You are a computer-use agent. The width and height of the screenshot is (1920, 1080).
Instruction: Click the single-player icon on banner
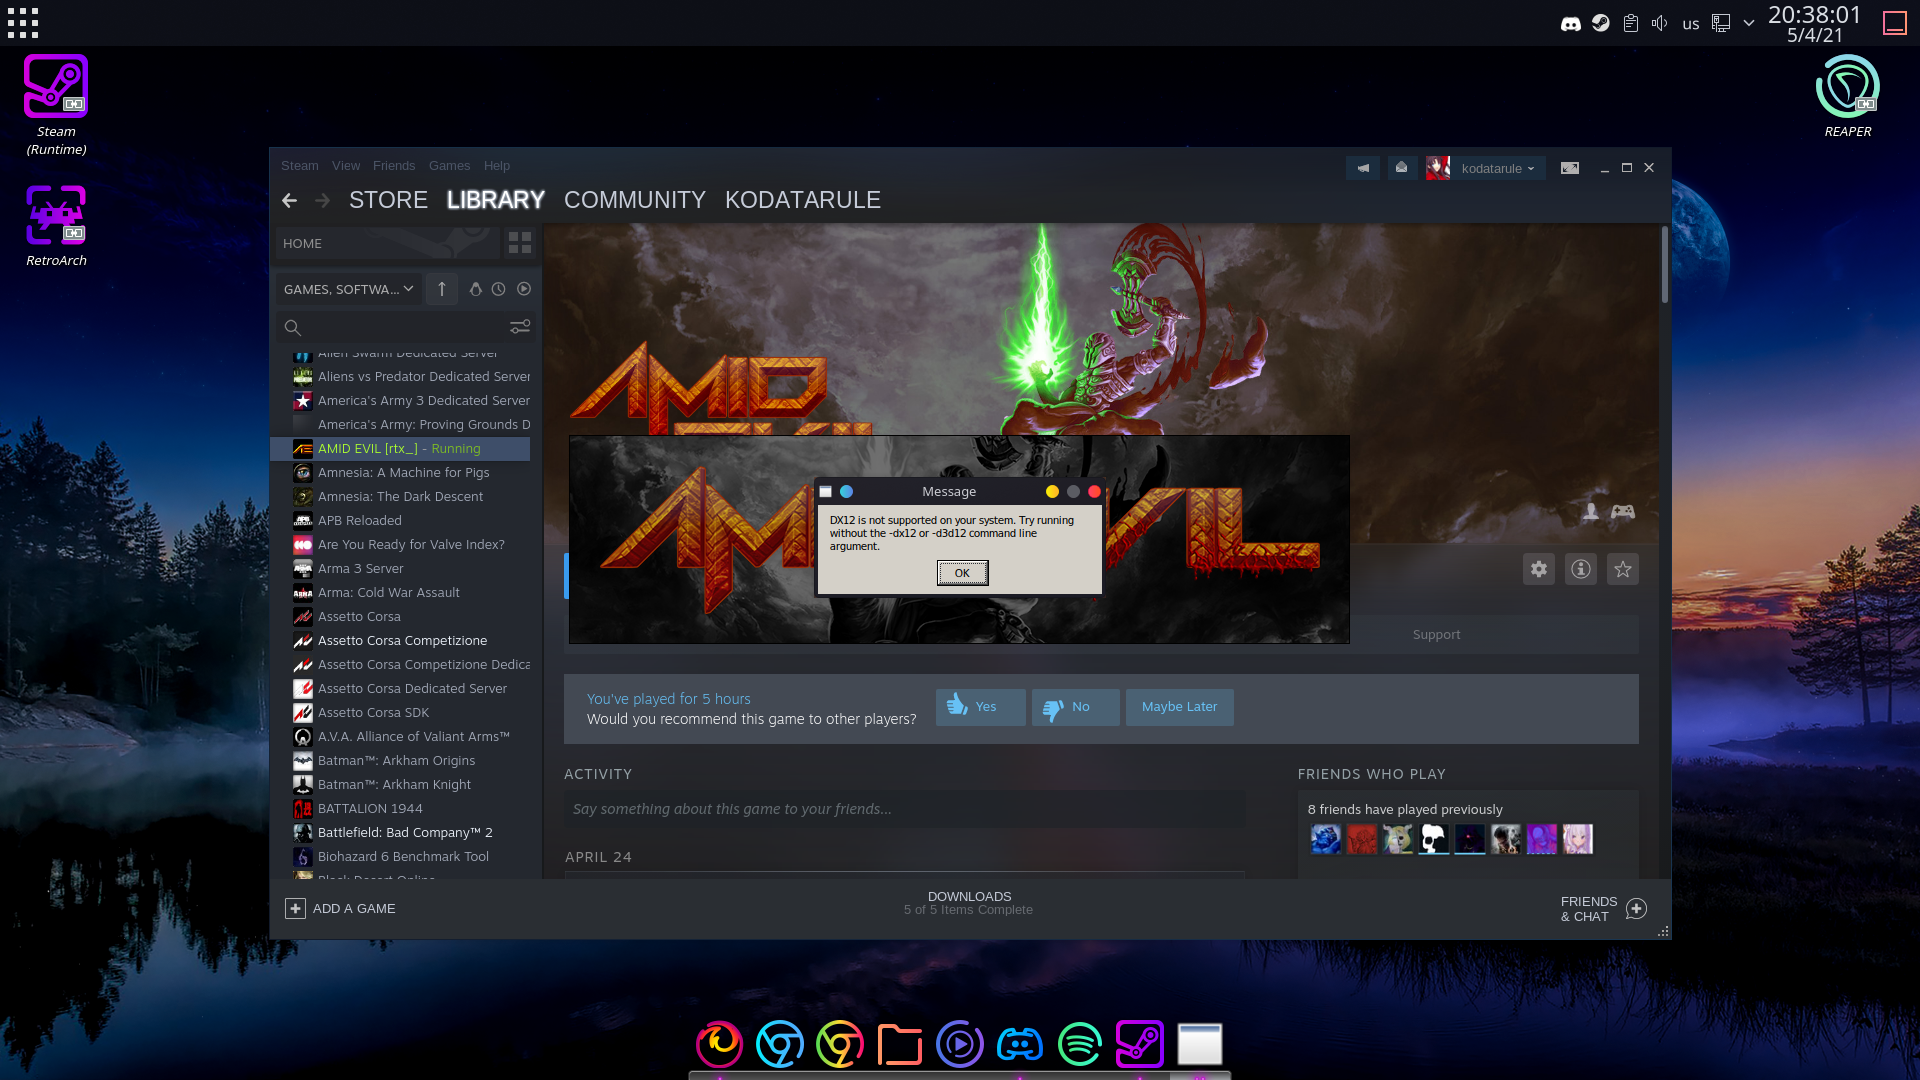pos(1591,512)
